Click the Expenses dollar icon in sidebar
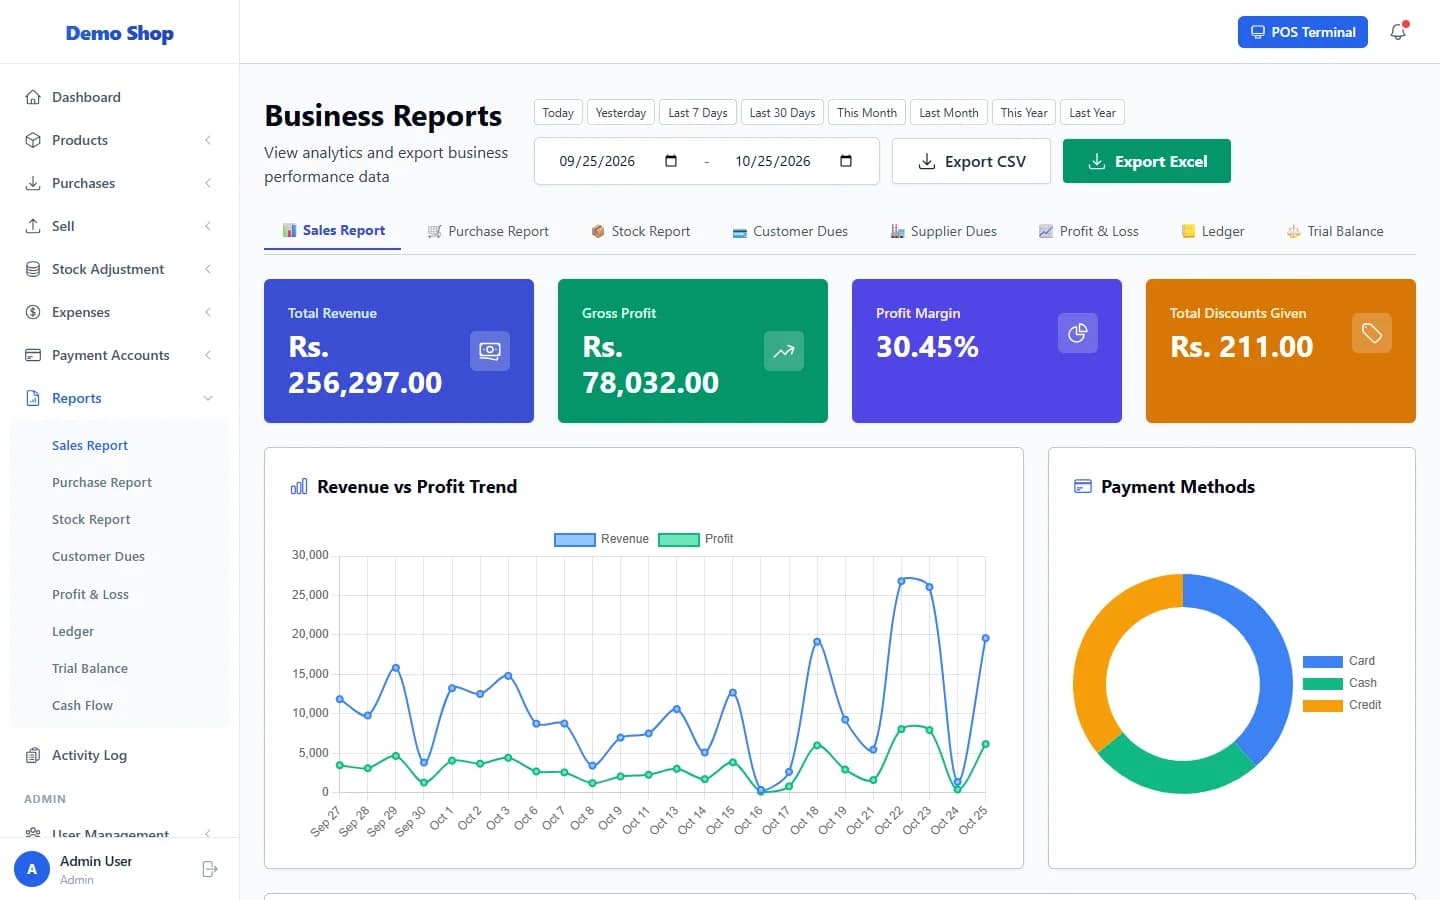 pos(33,312)
